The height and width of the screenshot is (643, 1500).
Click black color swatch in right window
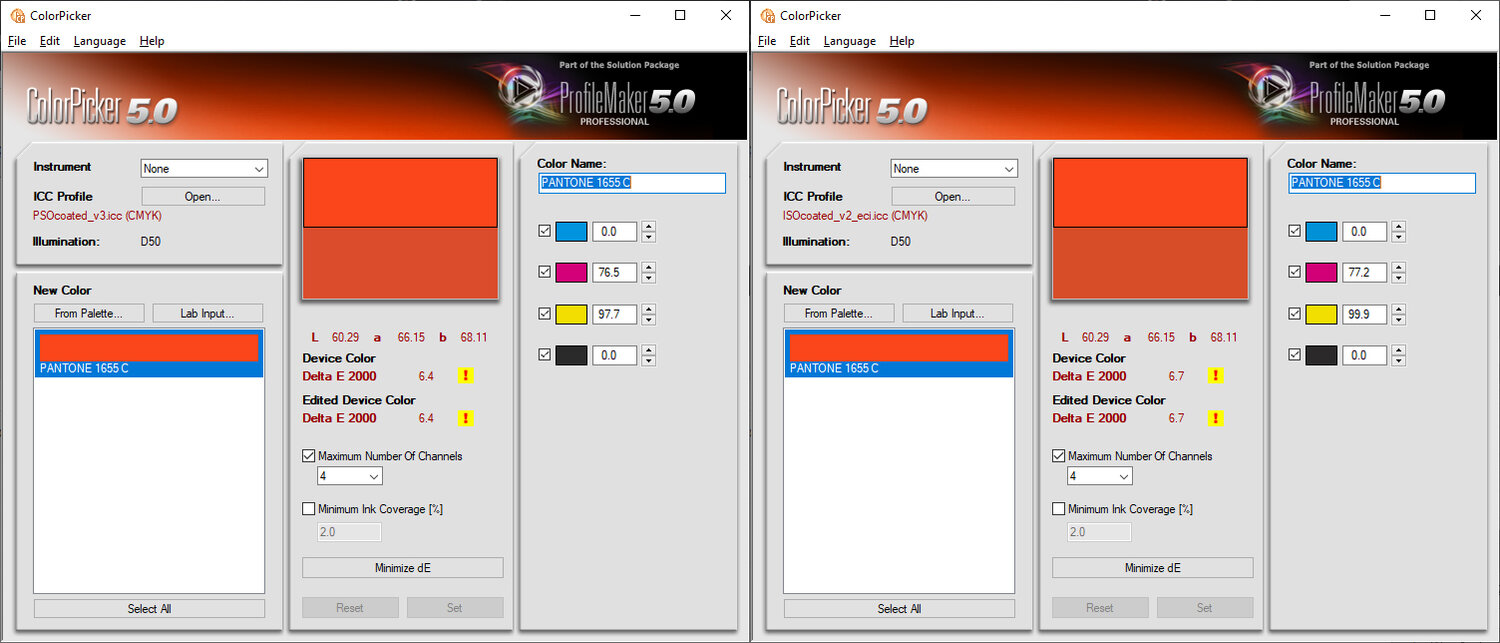coord(1321,355)
